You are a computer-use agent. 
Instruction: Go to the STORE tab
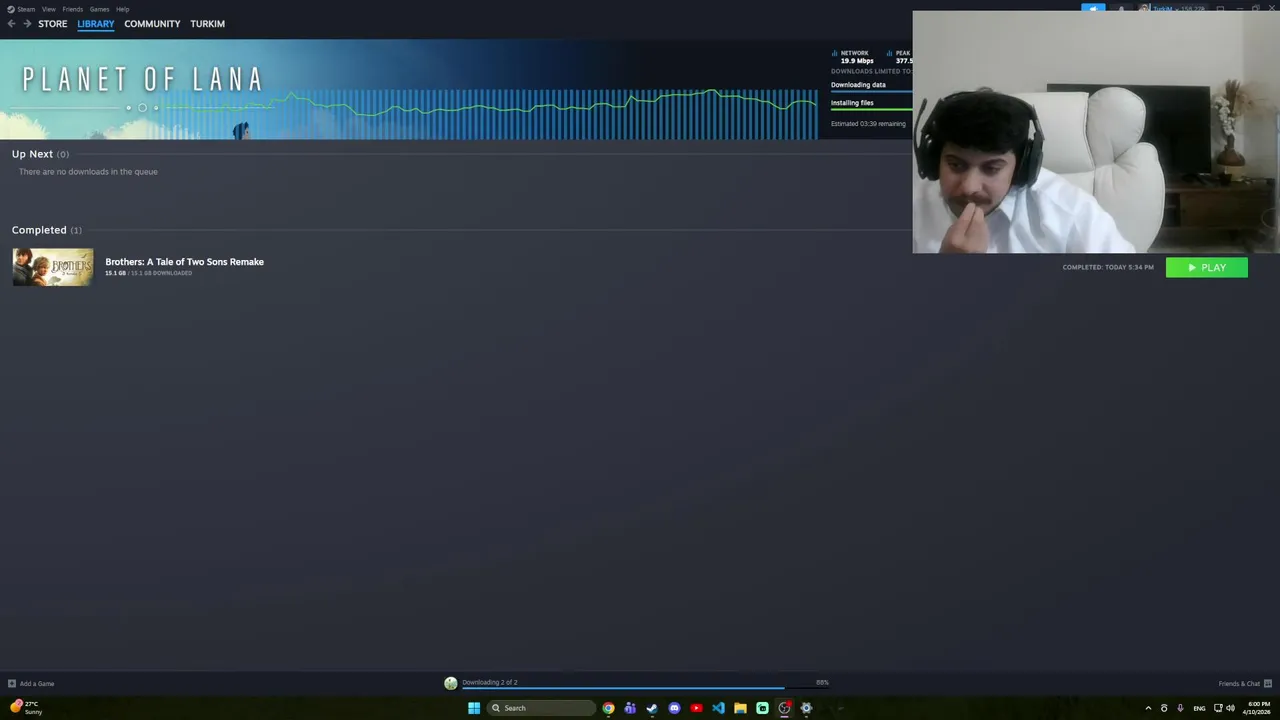53,24
